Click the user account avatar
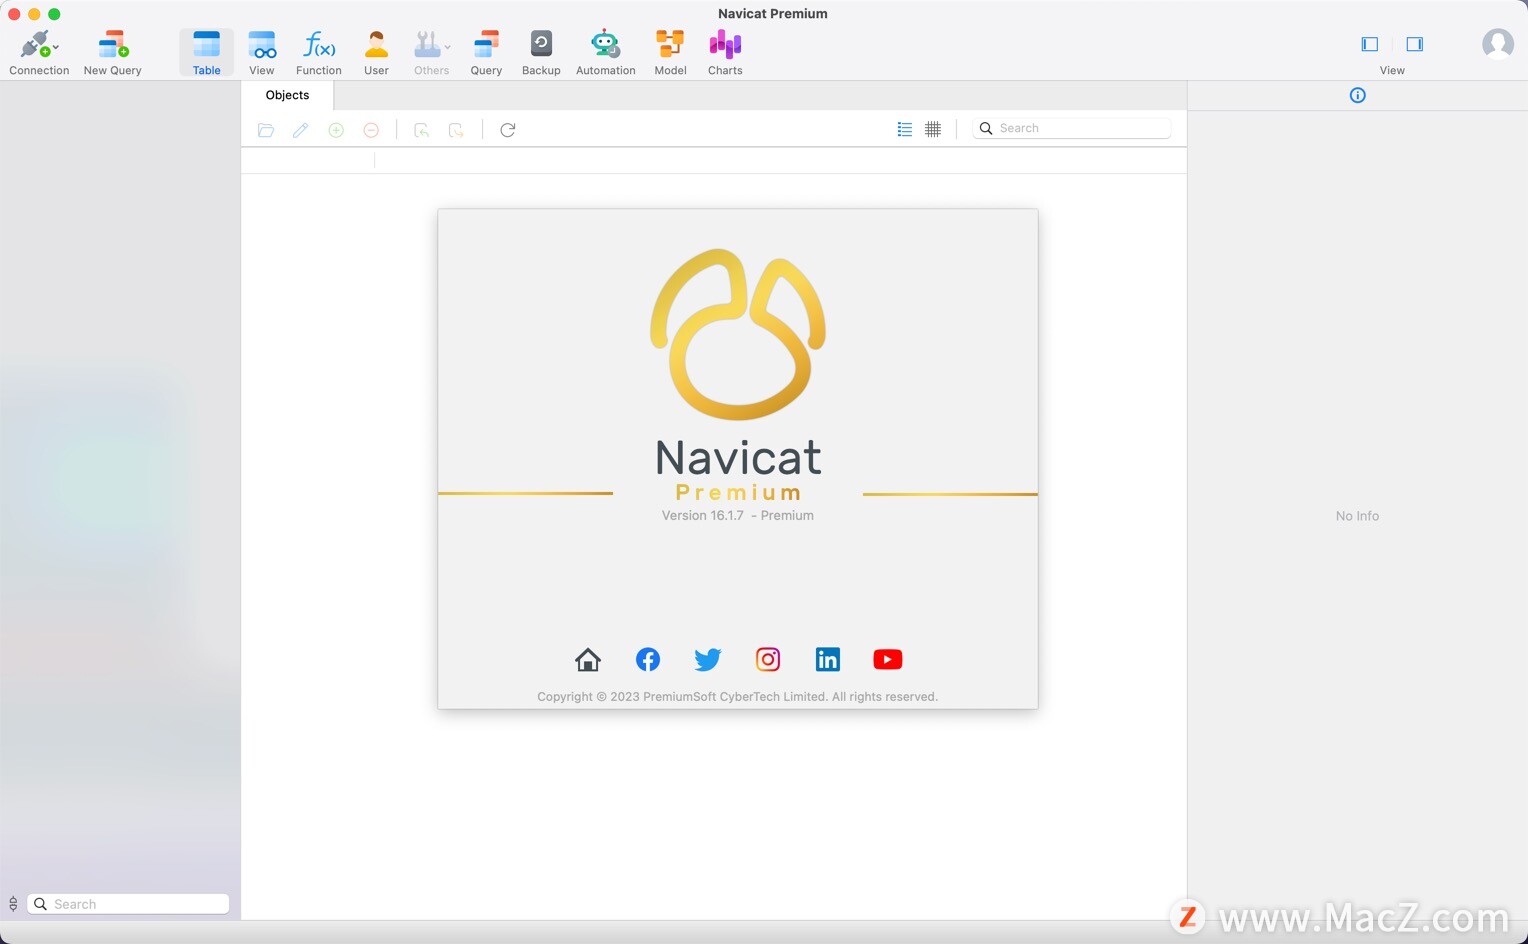Image resolution: width=1528 pixels, height=944 pixels. pos(1497,43)
